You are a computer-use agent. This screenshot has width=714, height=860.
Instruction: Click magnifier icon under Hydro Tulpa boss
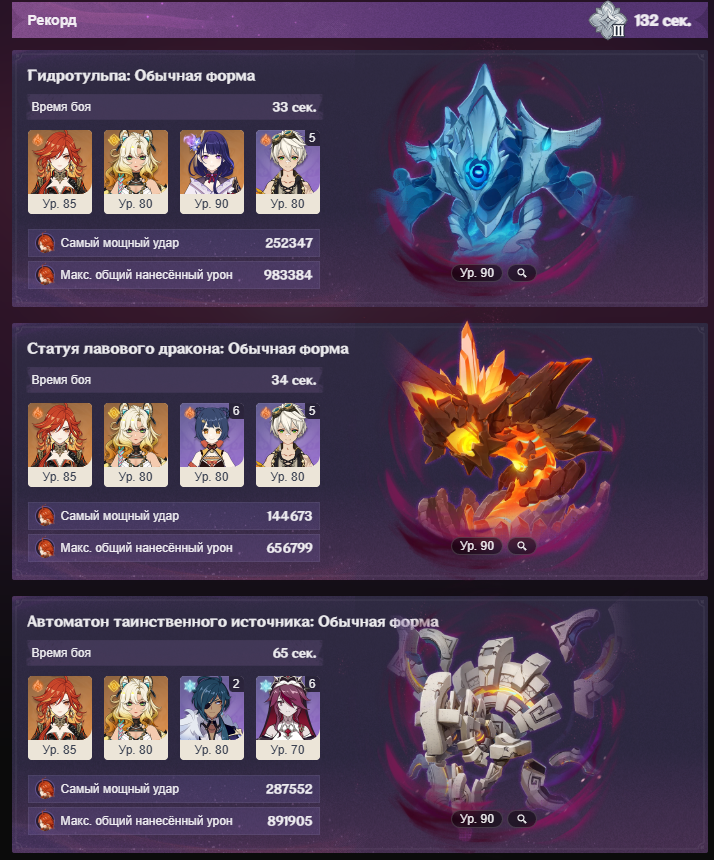(x=522, y=273)
